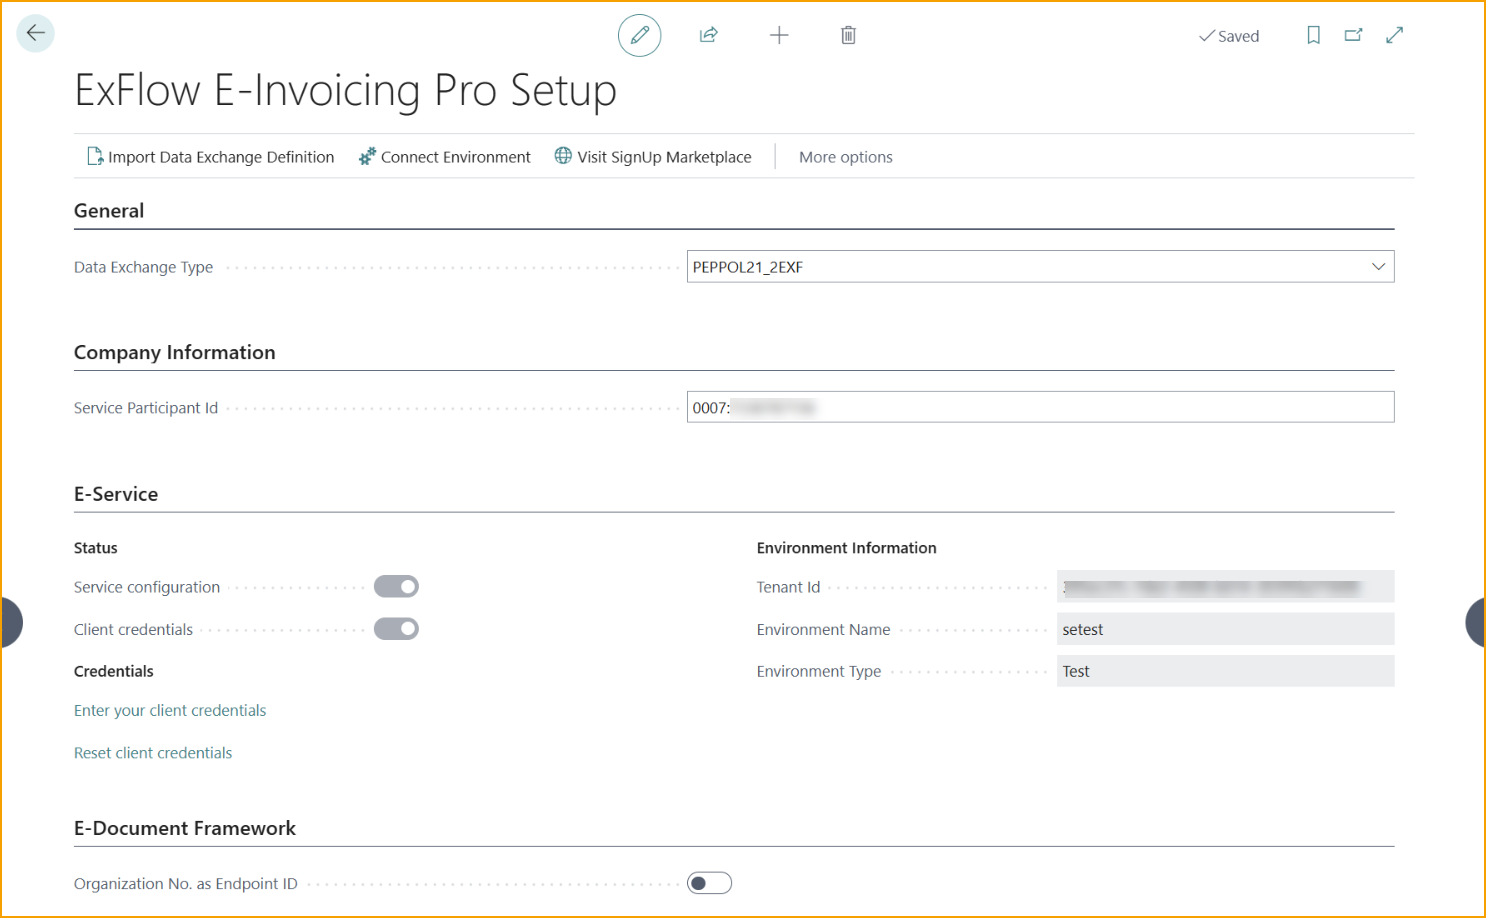The image size is (1486, 918).
Task: Toggle Organization No. as Endpoint ID
Action: 709,883
